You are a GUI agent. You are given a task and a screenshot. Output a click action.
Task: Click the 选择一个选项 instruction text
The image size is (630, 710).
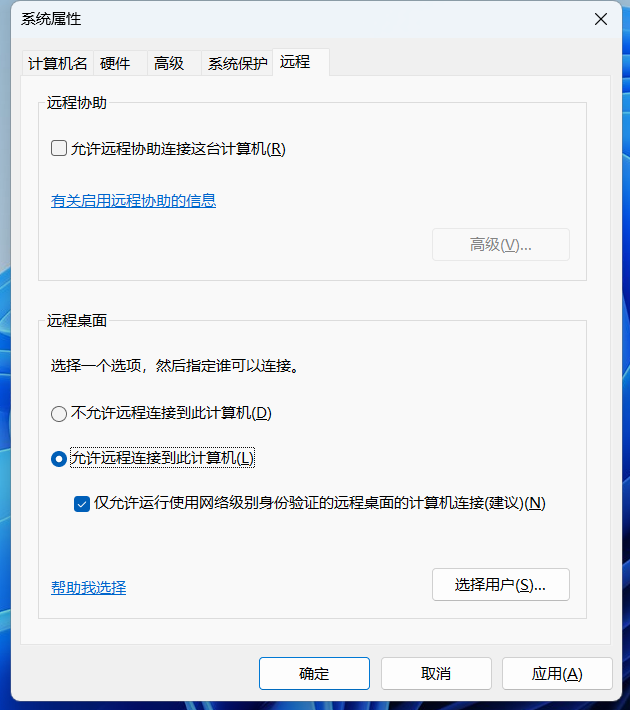pos(175,365)
